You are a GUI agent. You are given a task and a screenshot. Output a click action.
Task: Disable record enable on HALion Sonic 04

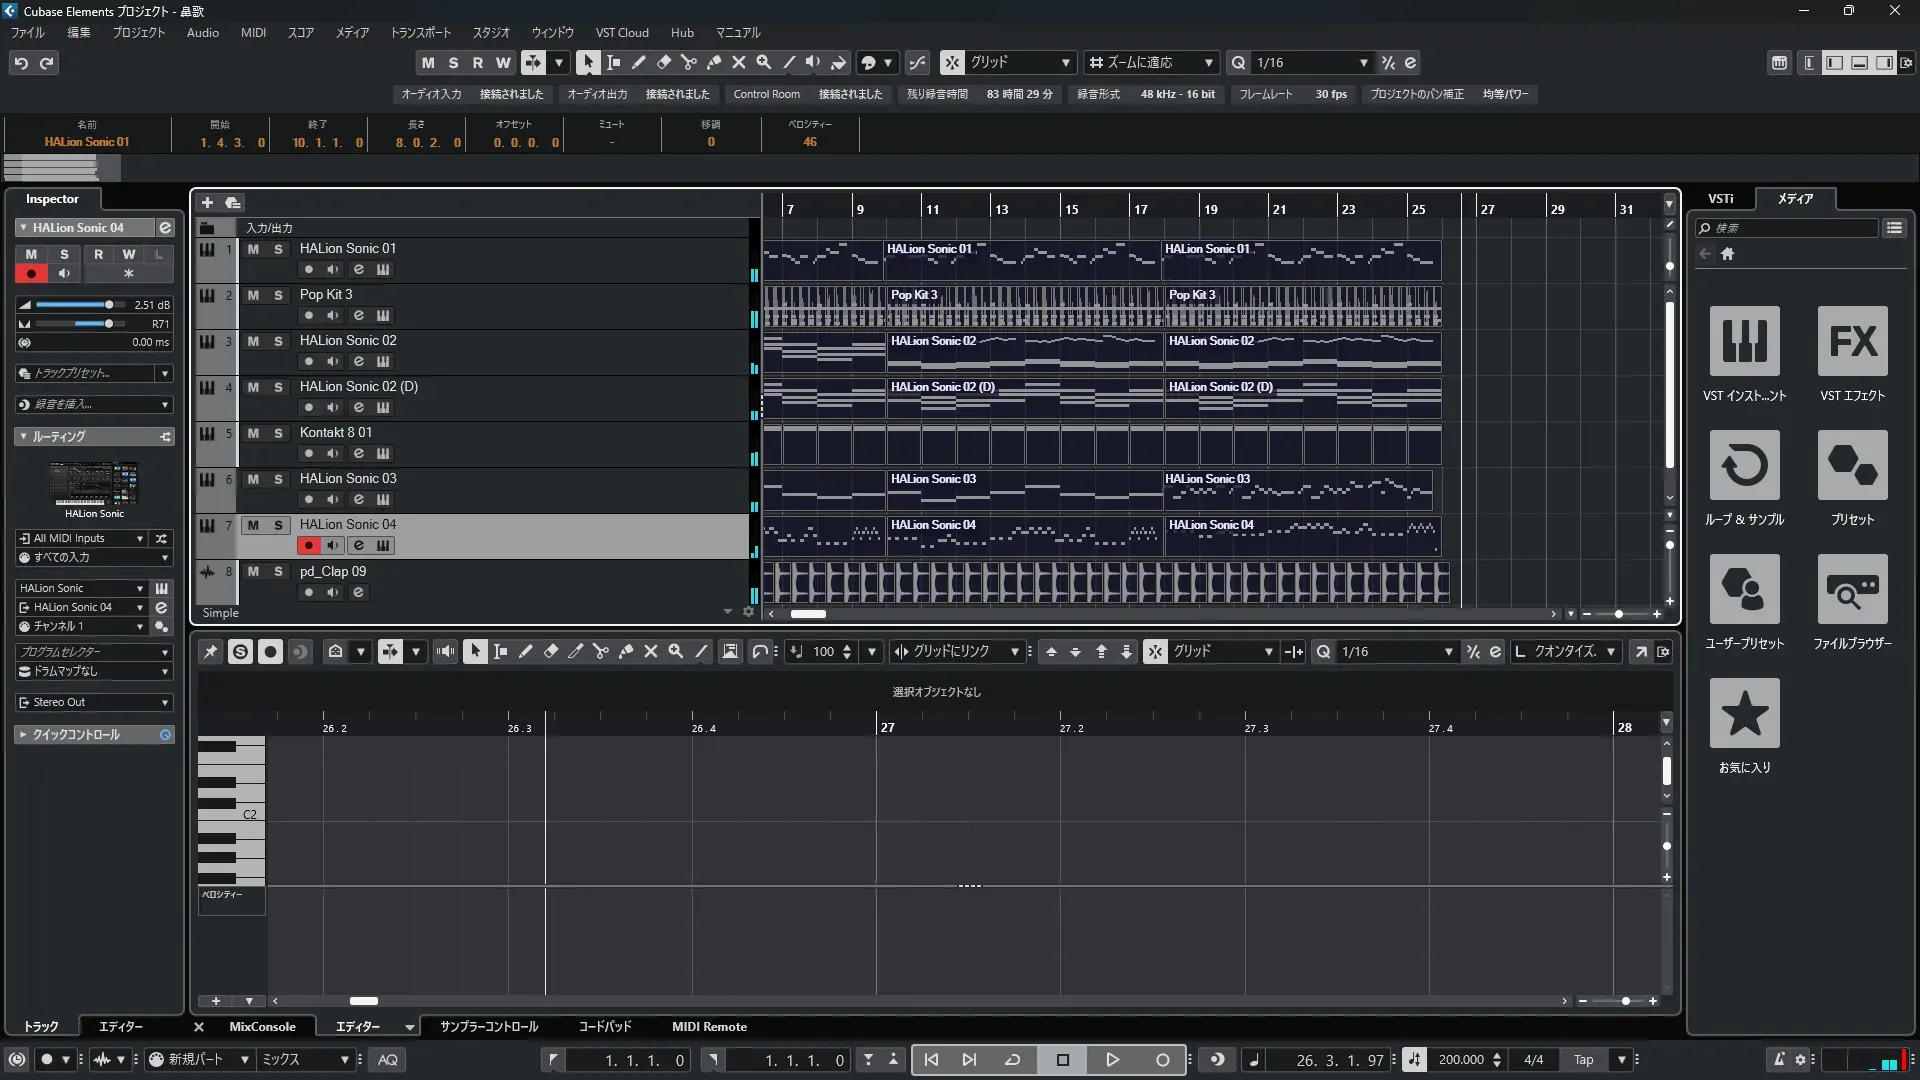coord(308,545)
